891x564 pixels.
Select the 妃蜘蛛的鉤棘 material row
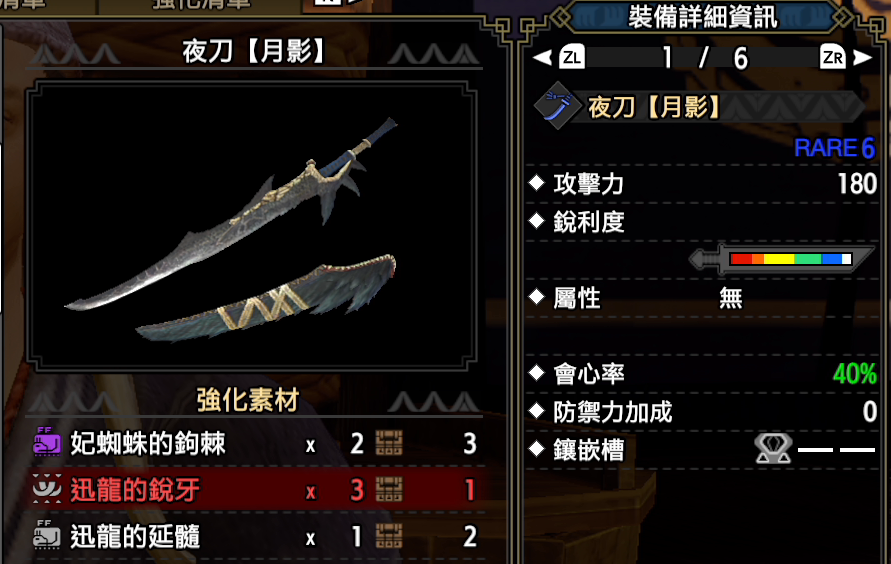[255, 442]
